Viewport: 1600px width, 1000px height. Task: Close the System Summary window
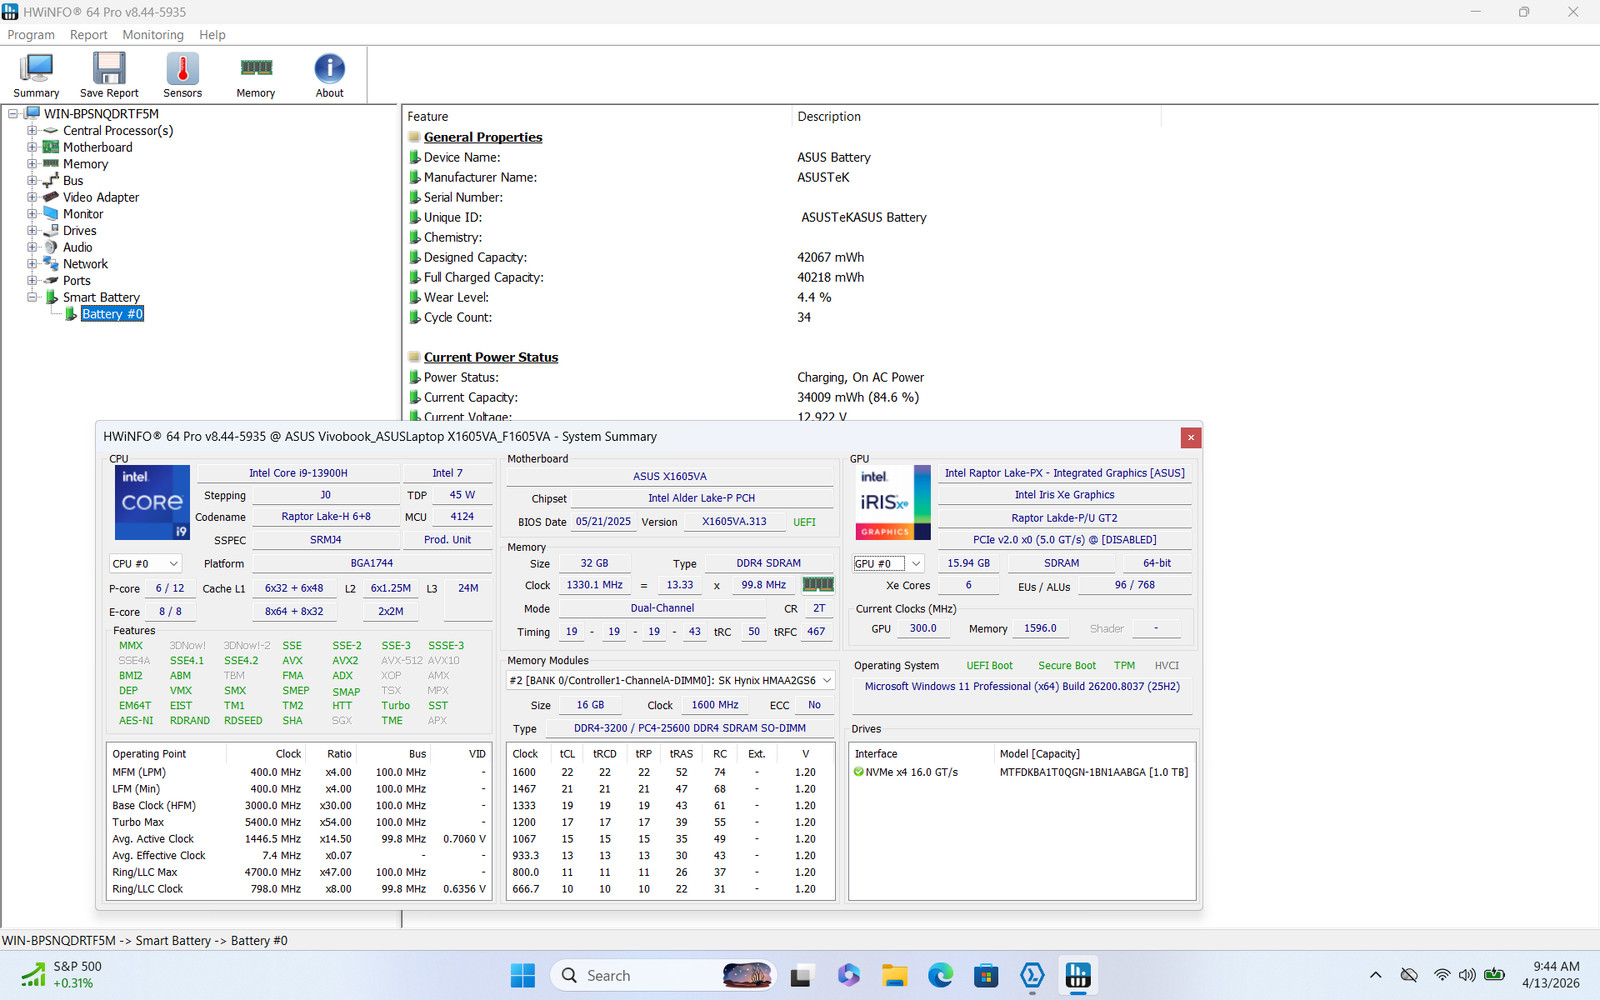(x=1191, y=437)
